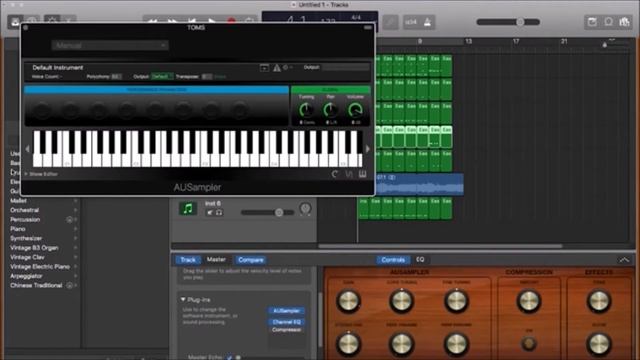This screenshot has width=640, height=360.
Task: Turn the Compression Amount knob
Action: 529,301
